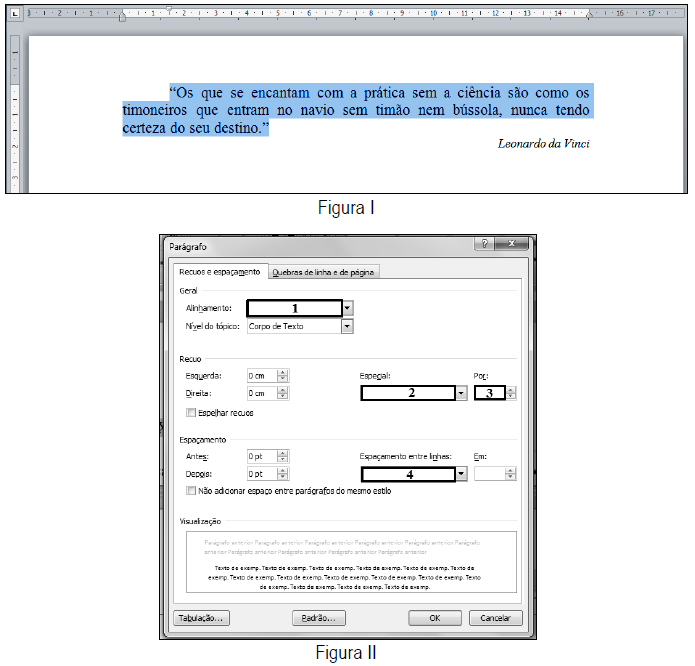
Task: Expand the Nível do tópico dropdown
Action: [x=347, y=326]
